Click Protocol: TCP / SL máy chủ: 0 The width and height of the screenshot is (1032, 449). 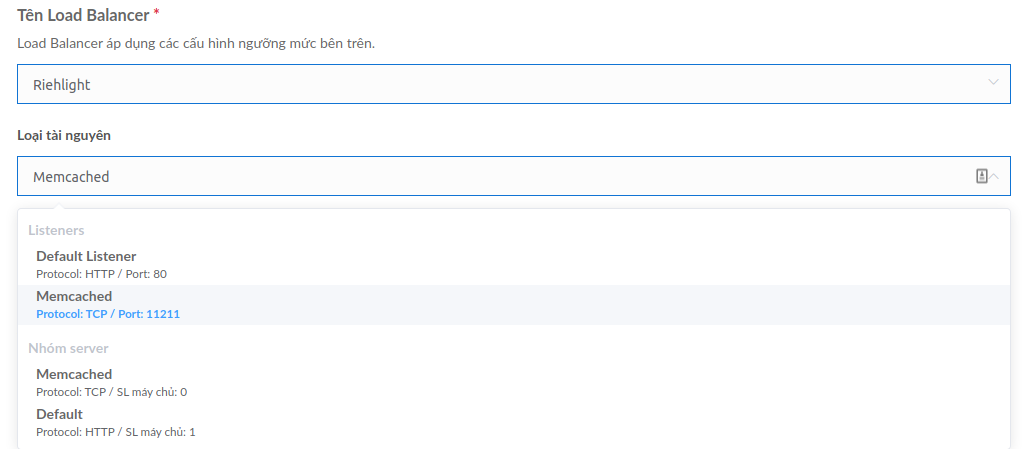pos(111,392)
